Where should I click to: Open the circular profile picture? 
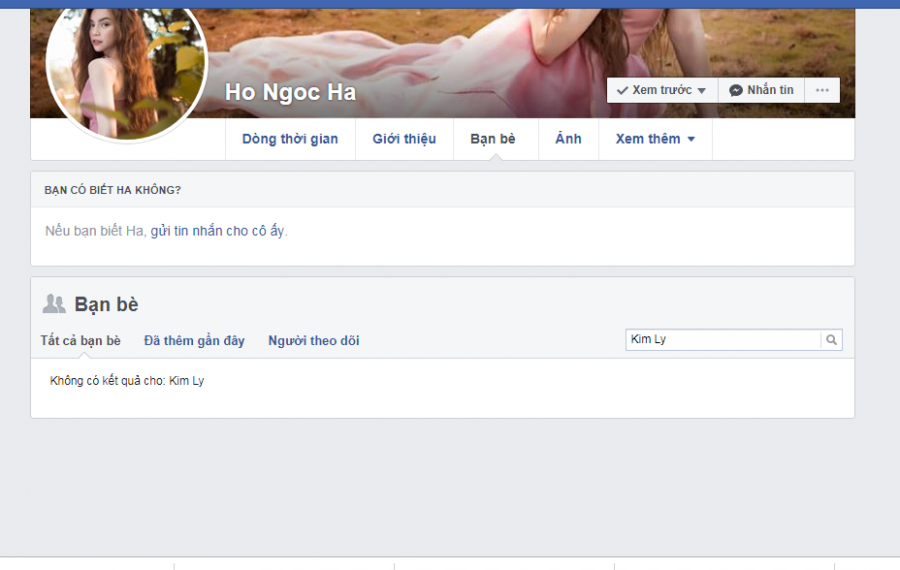[x=126, y=72]
